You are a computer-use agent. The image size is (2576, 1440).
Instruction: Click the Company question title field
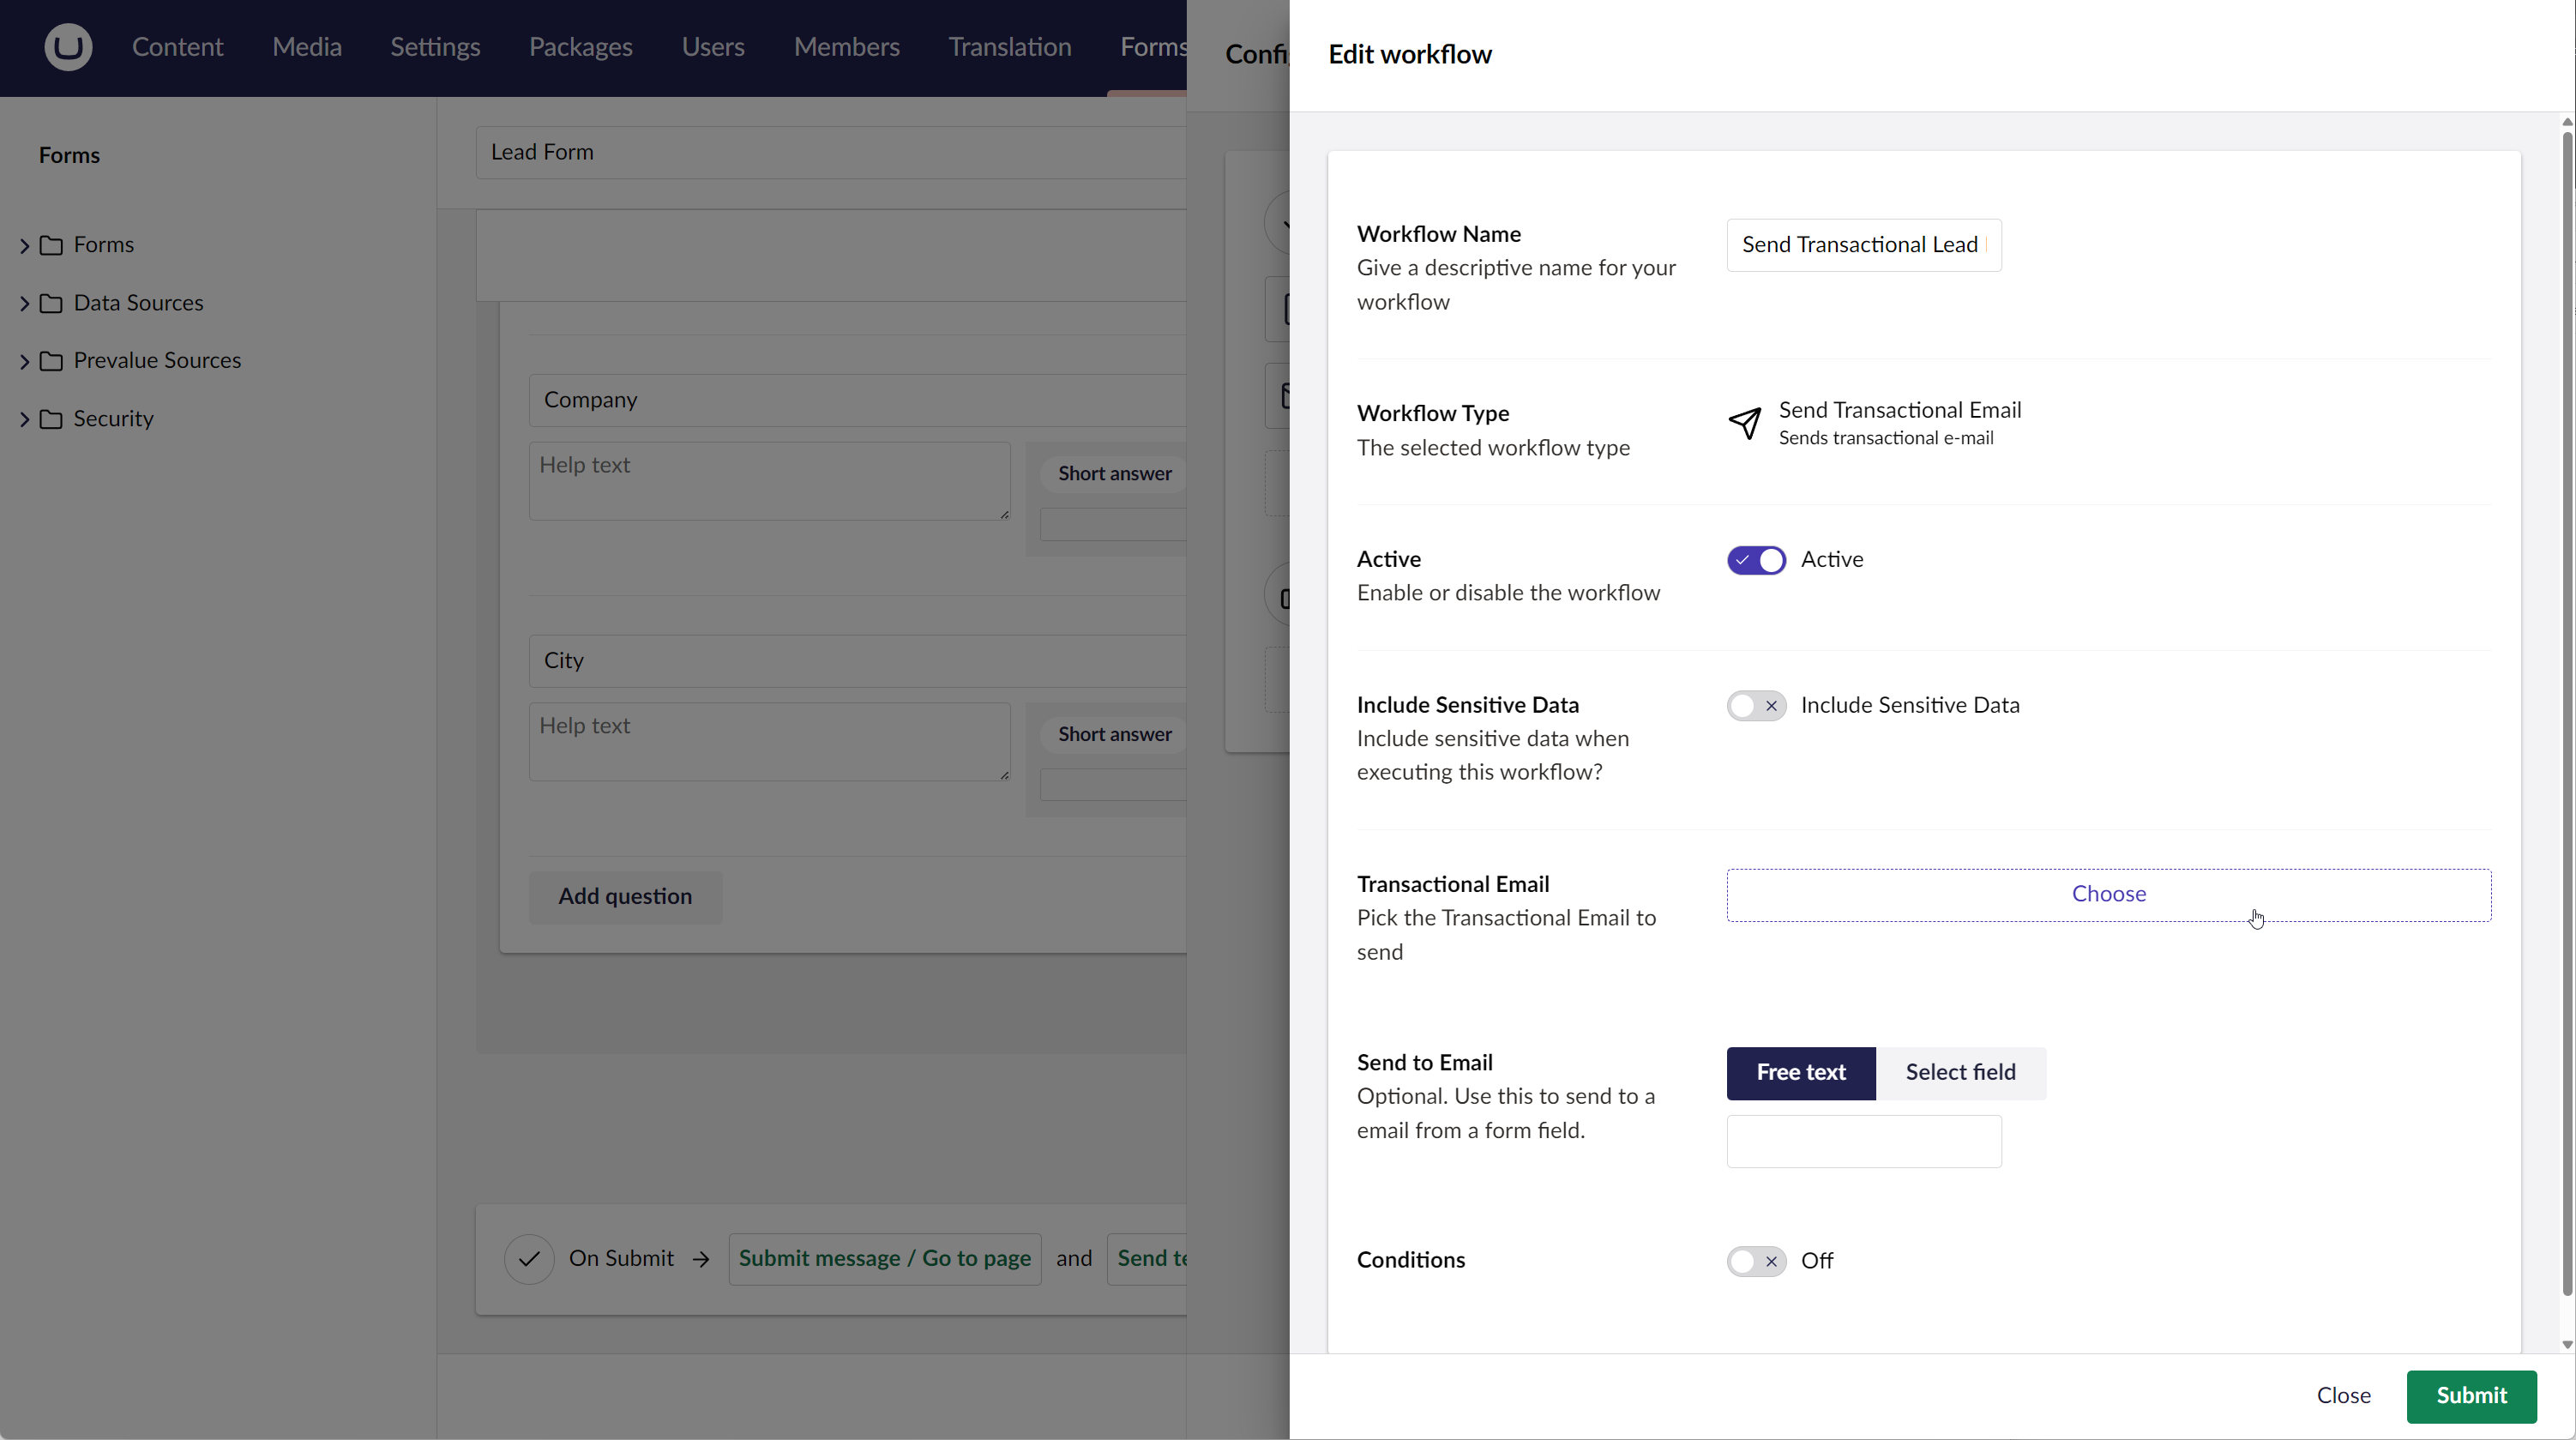click(858, 400)
